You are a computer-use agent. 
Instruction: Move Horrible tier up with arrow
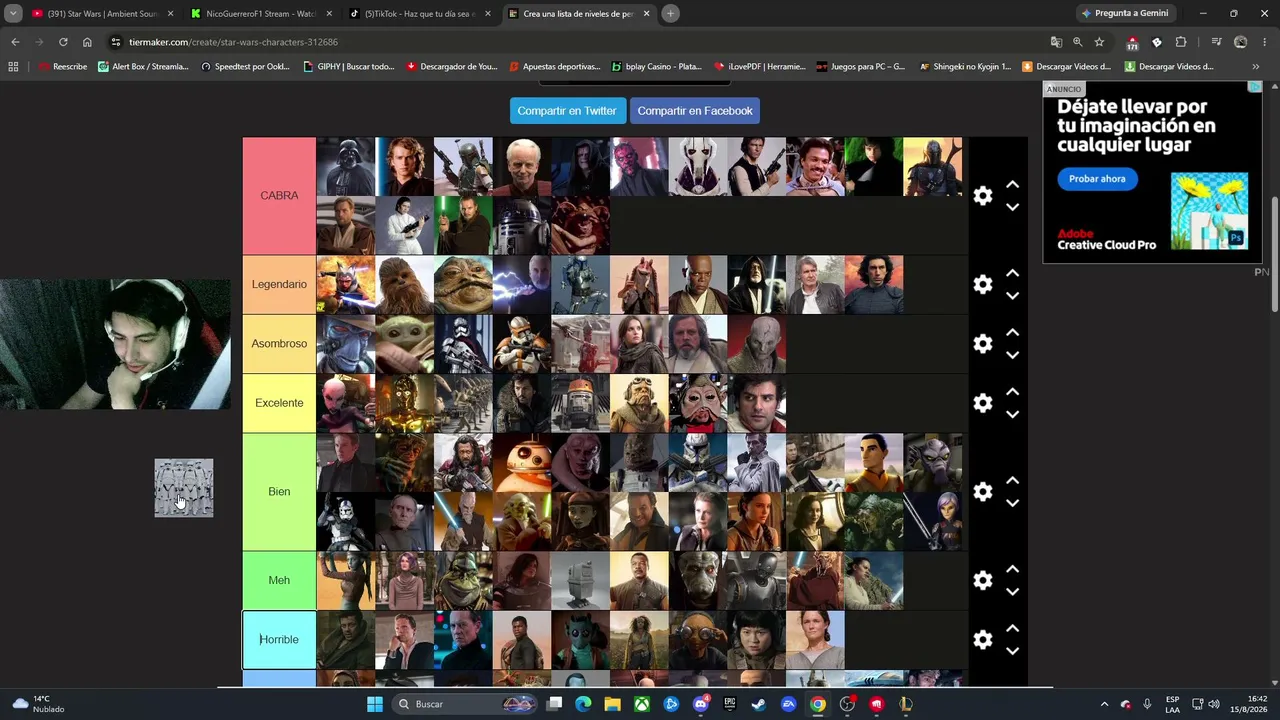click(1012, 628)
